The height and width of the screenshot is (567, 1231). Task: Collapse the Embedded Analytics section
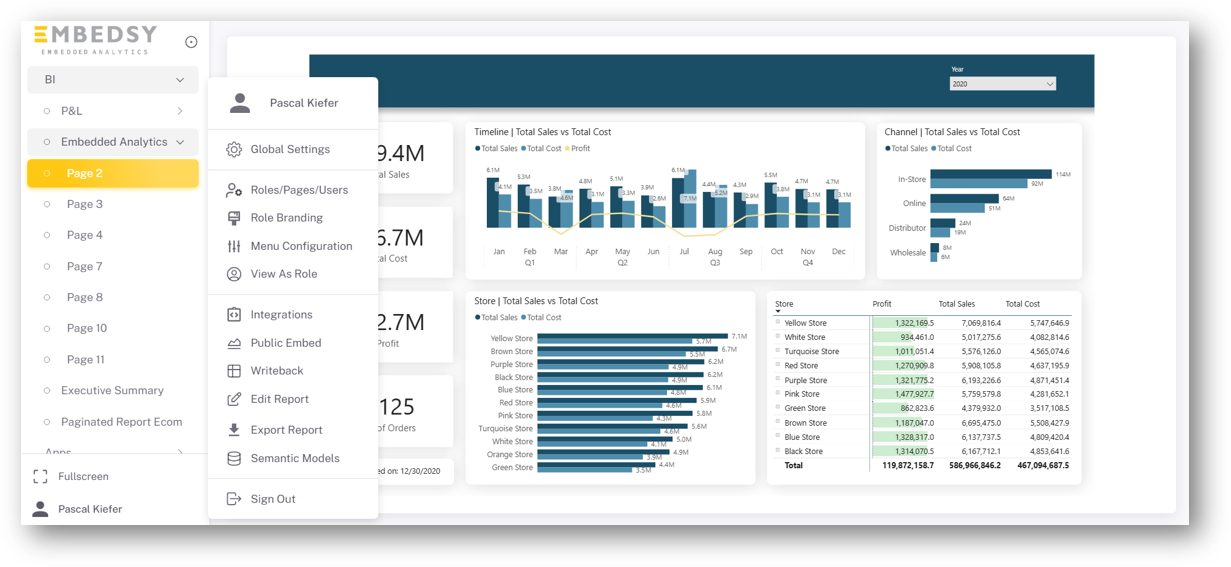coord(180,142)
